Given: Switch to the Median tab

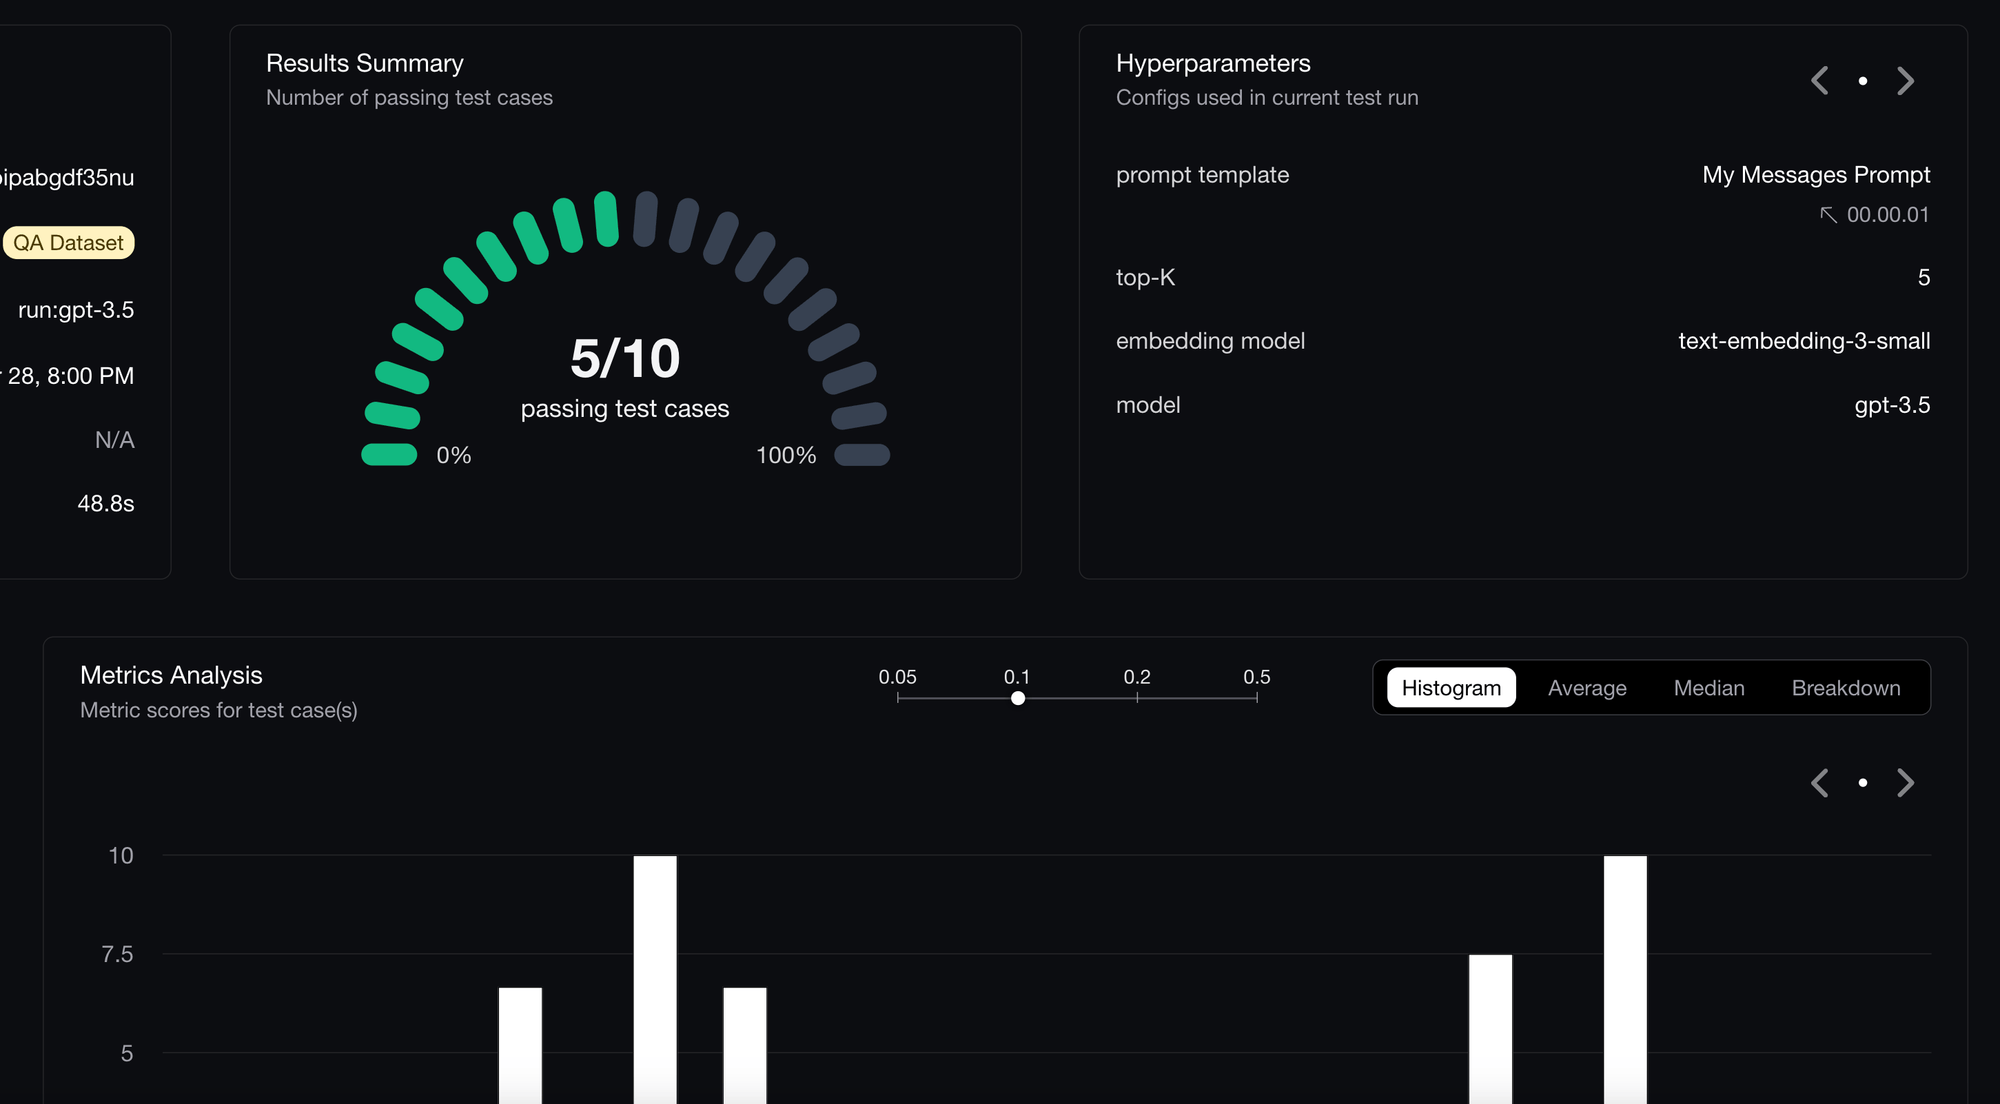Looking at the screenshot, I should 1708,688.
